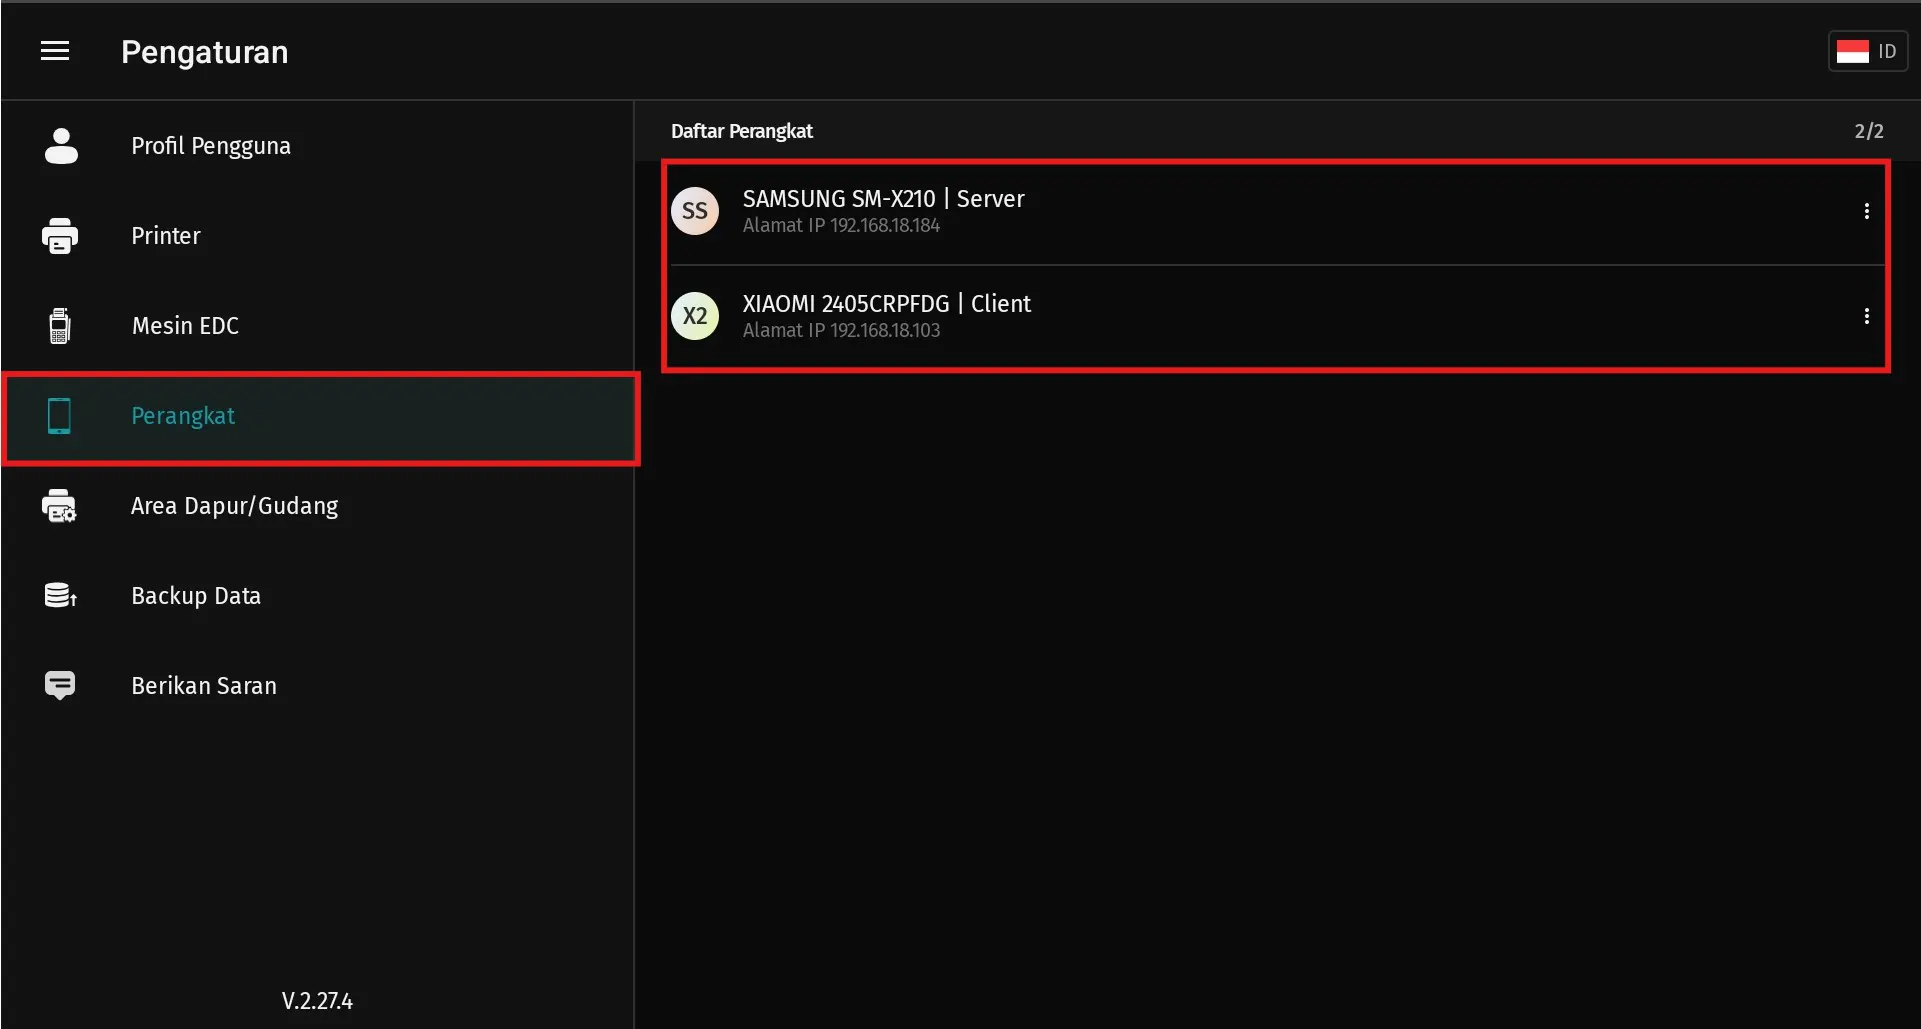Viewport: 1921px width, 1029px height.
Task: Click the SS avatar of SAMSUNG device
Action: [x=695, y=211]
